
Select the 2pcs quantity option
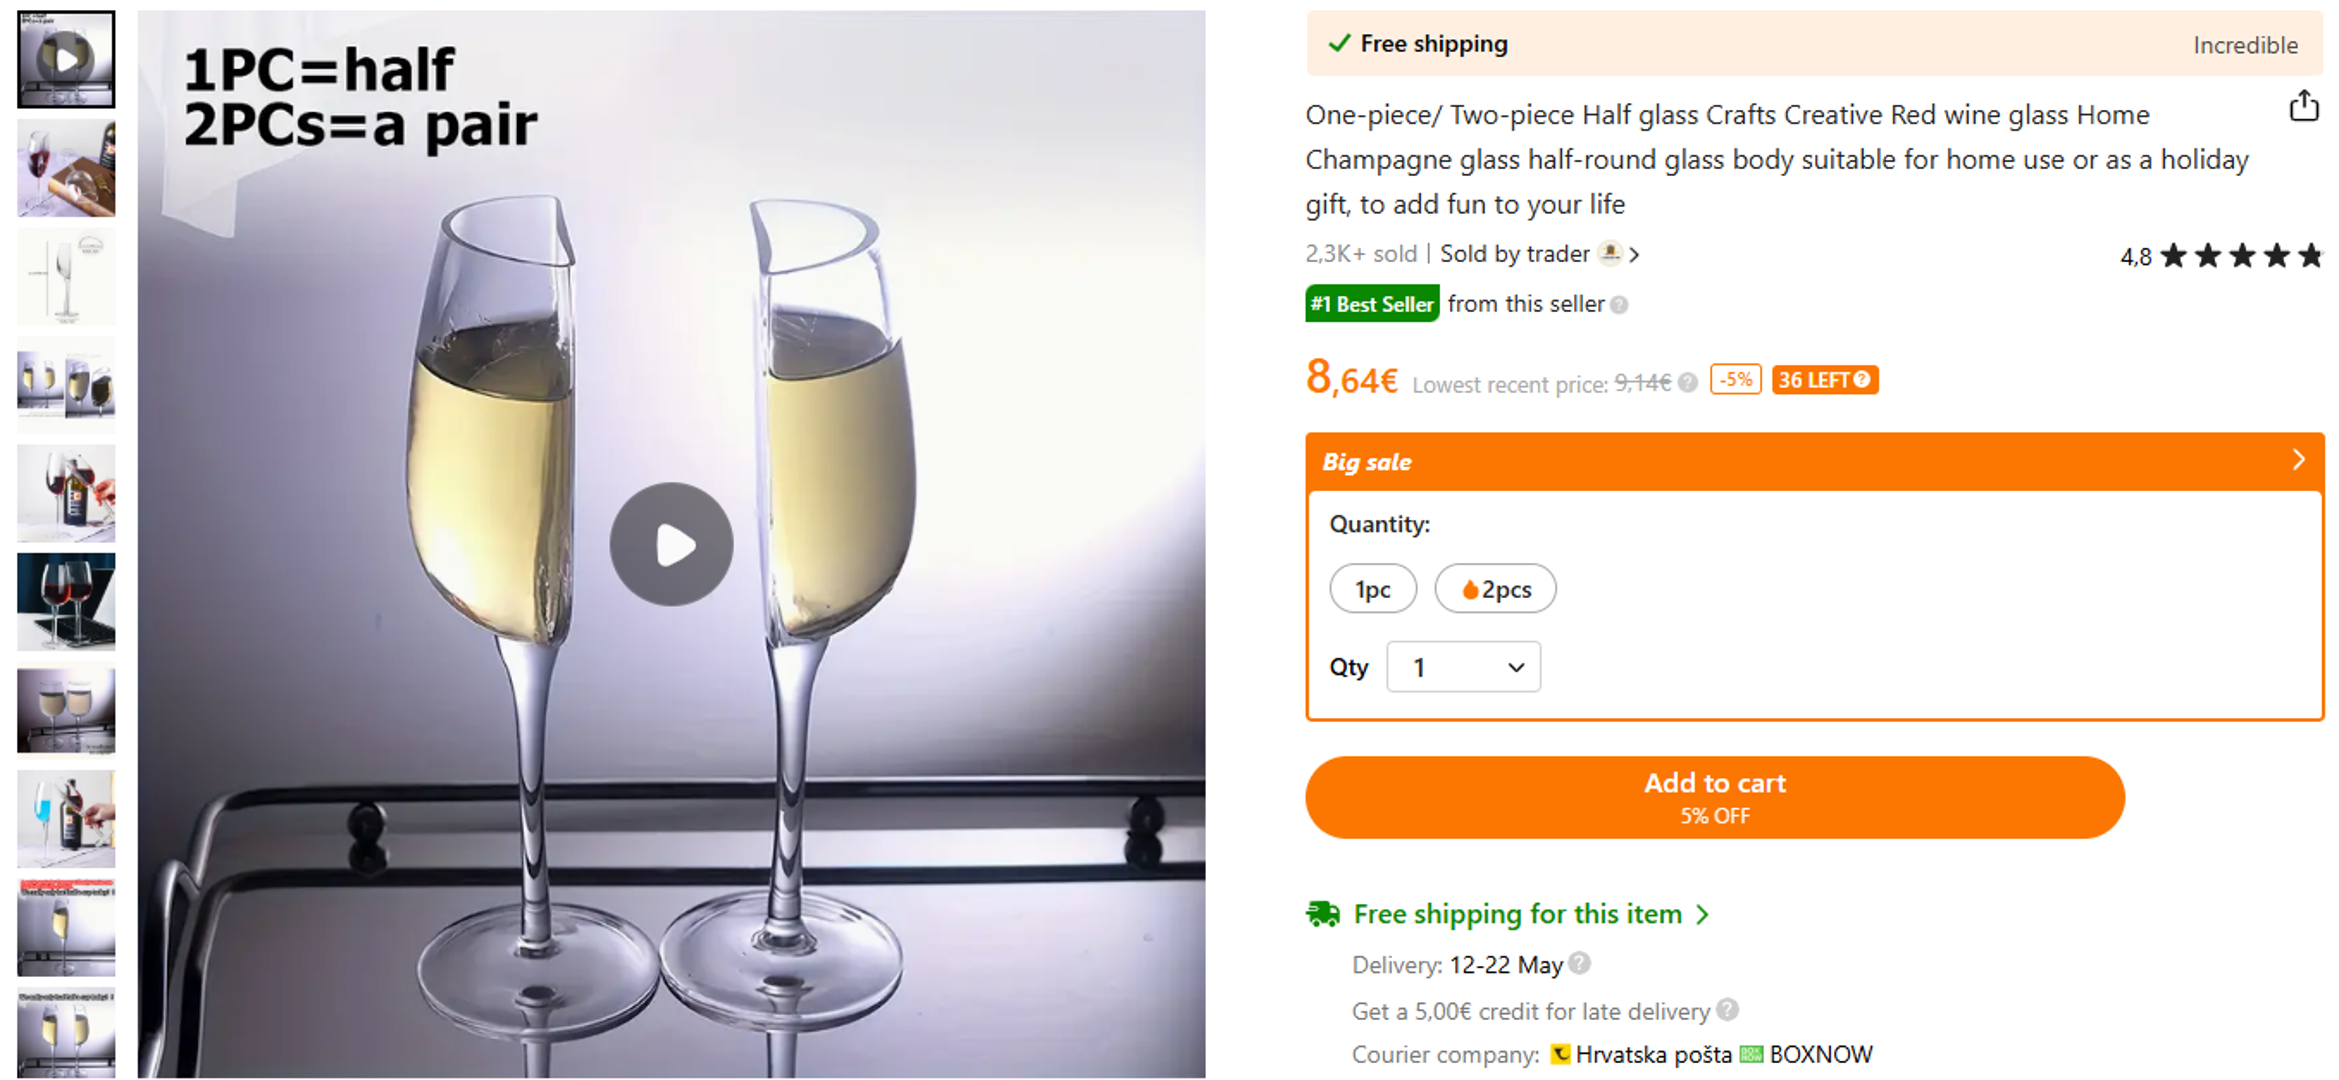pos(1495,589)
